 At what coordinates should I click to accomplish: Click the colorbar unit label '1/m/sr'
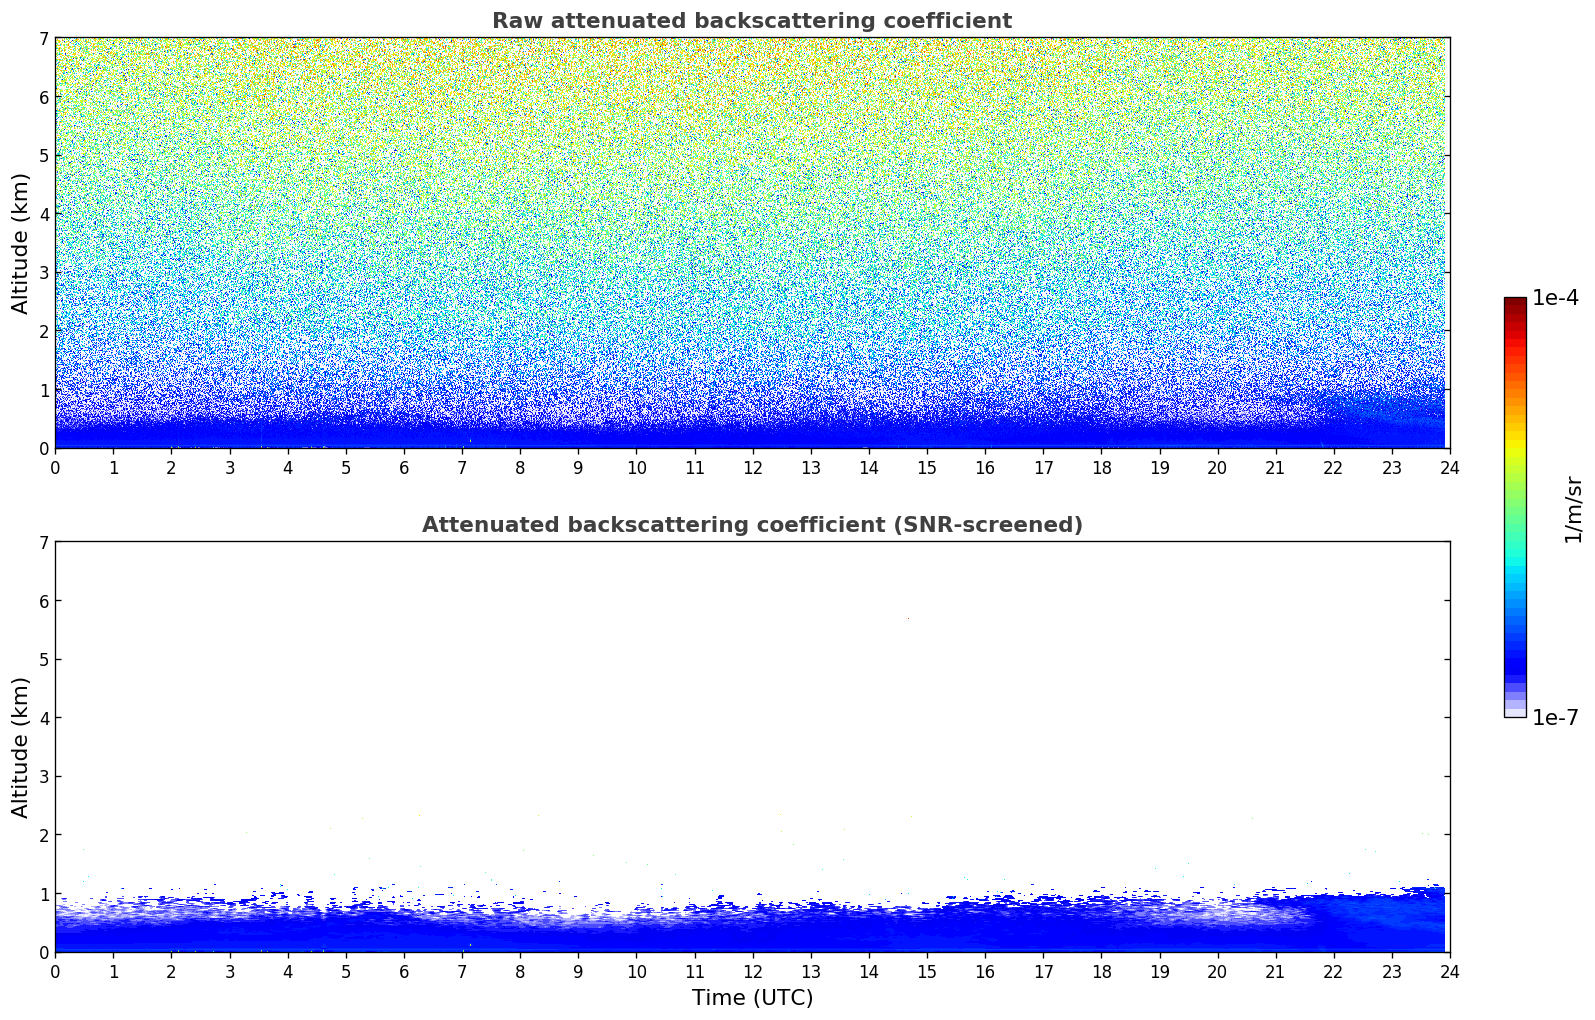tap(1573, 509)
